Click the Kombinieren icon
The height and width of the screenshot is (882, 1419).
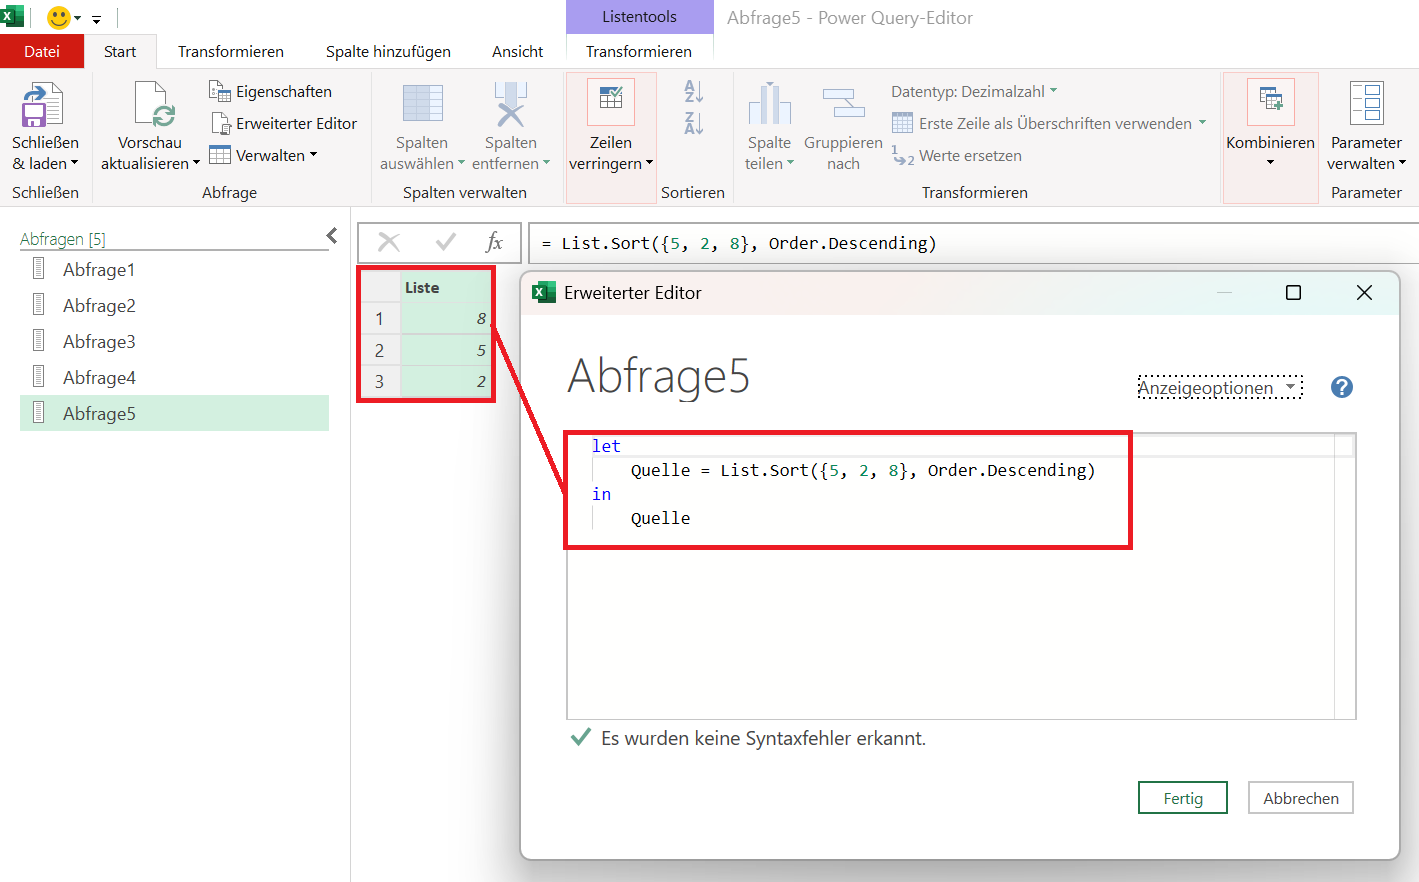(1271, 101)
